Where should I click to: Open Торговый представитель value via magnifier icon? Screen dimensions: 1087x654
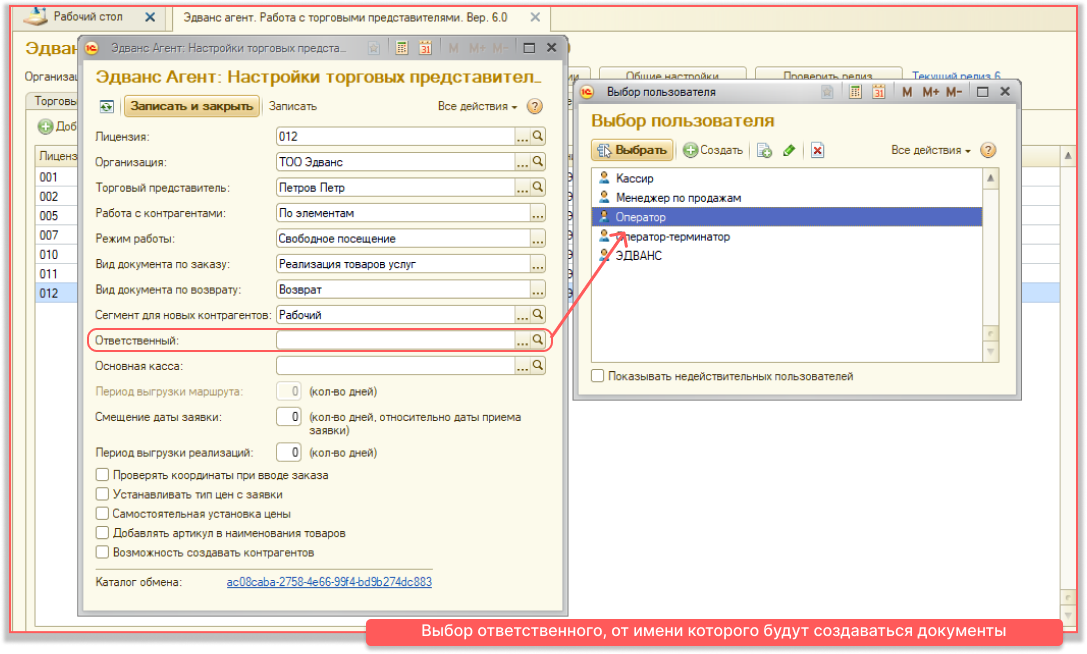(538, 188)
